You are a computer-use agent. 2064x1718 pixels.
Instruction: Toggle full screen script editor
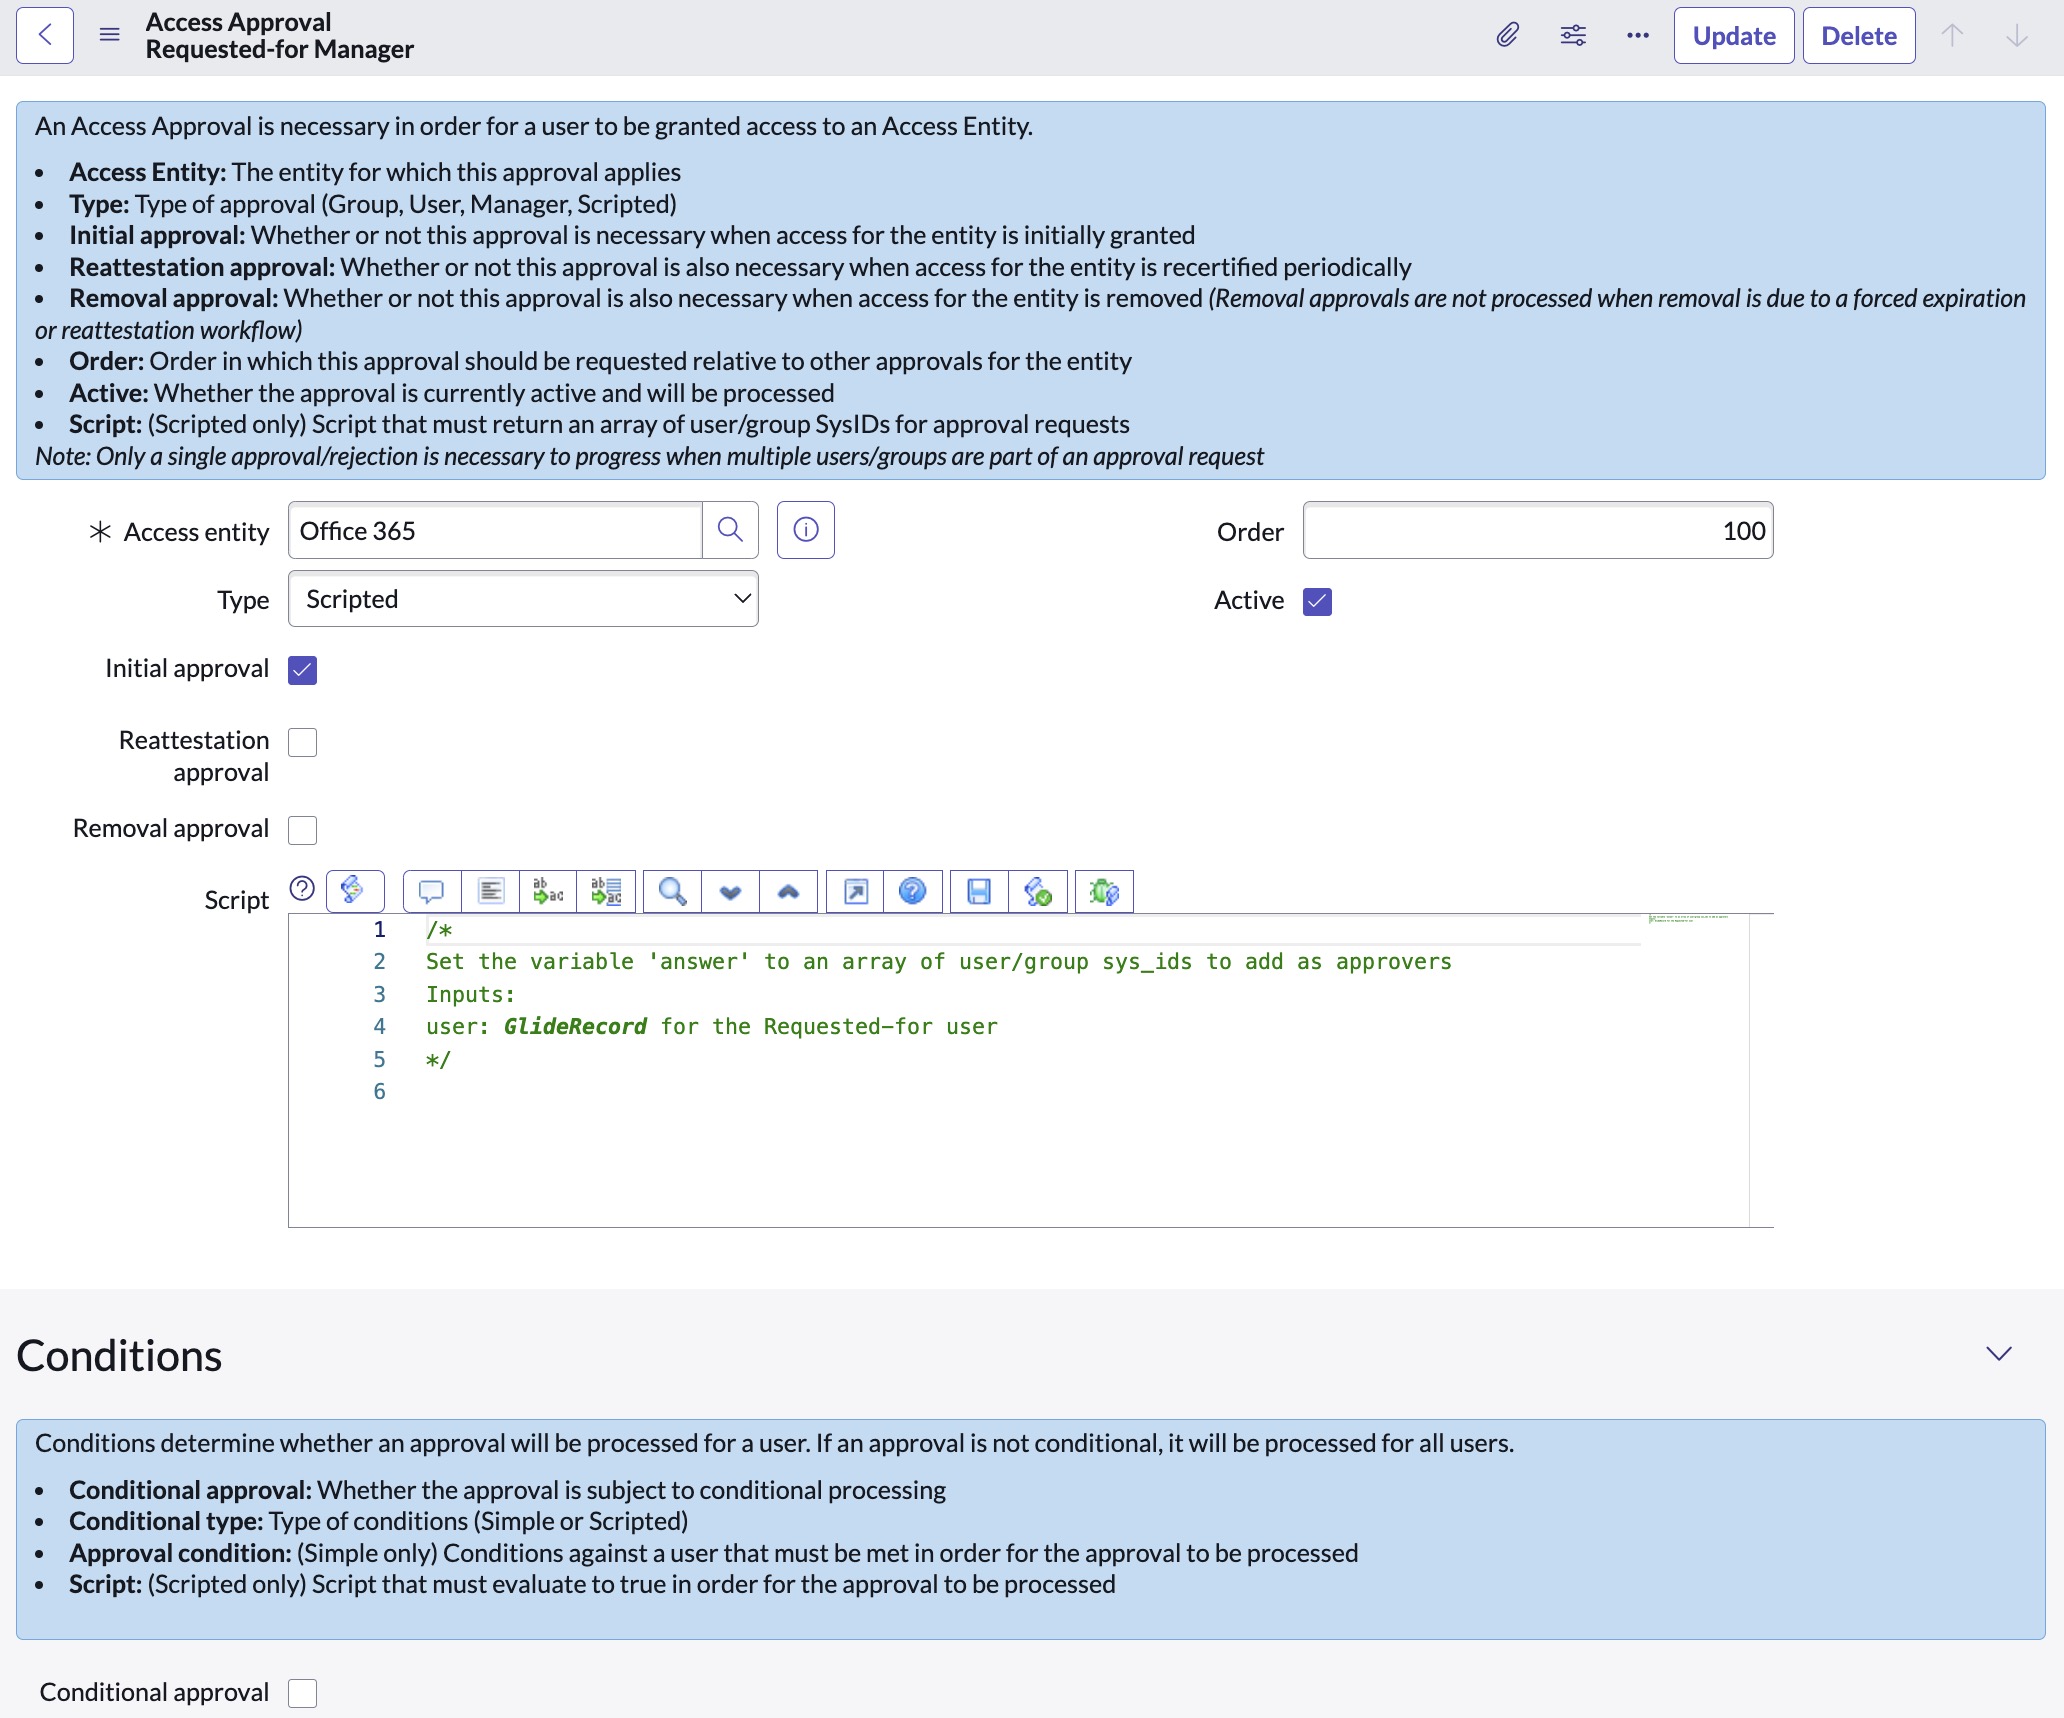point(856,891)
